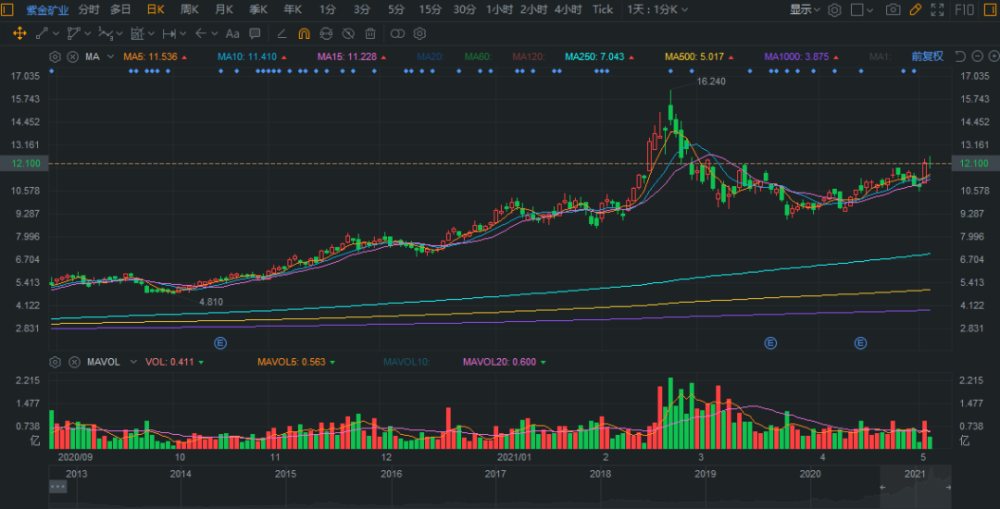Click the 前复权 adjustment button

927,57
